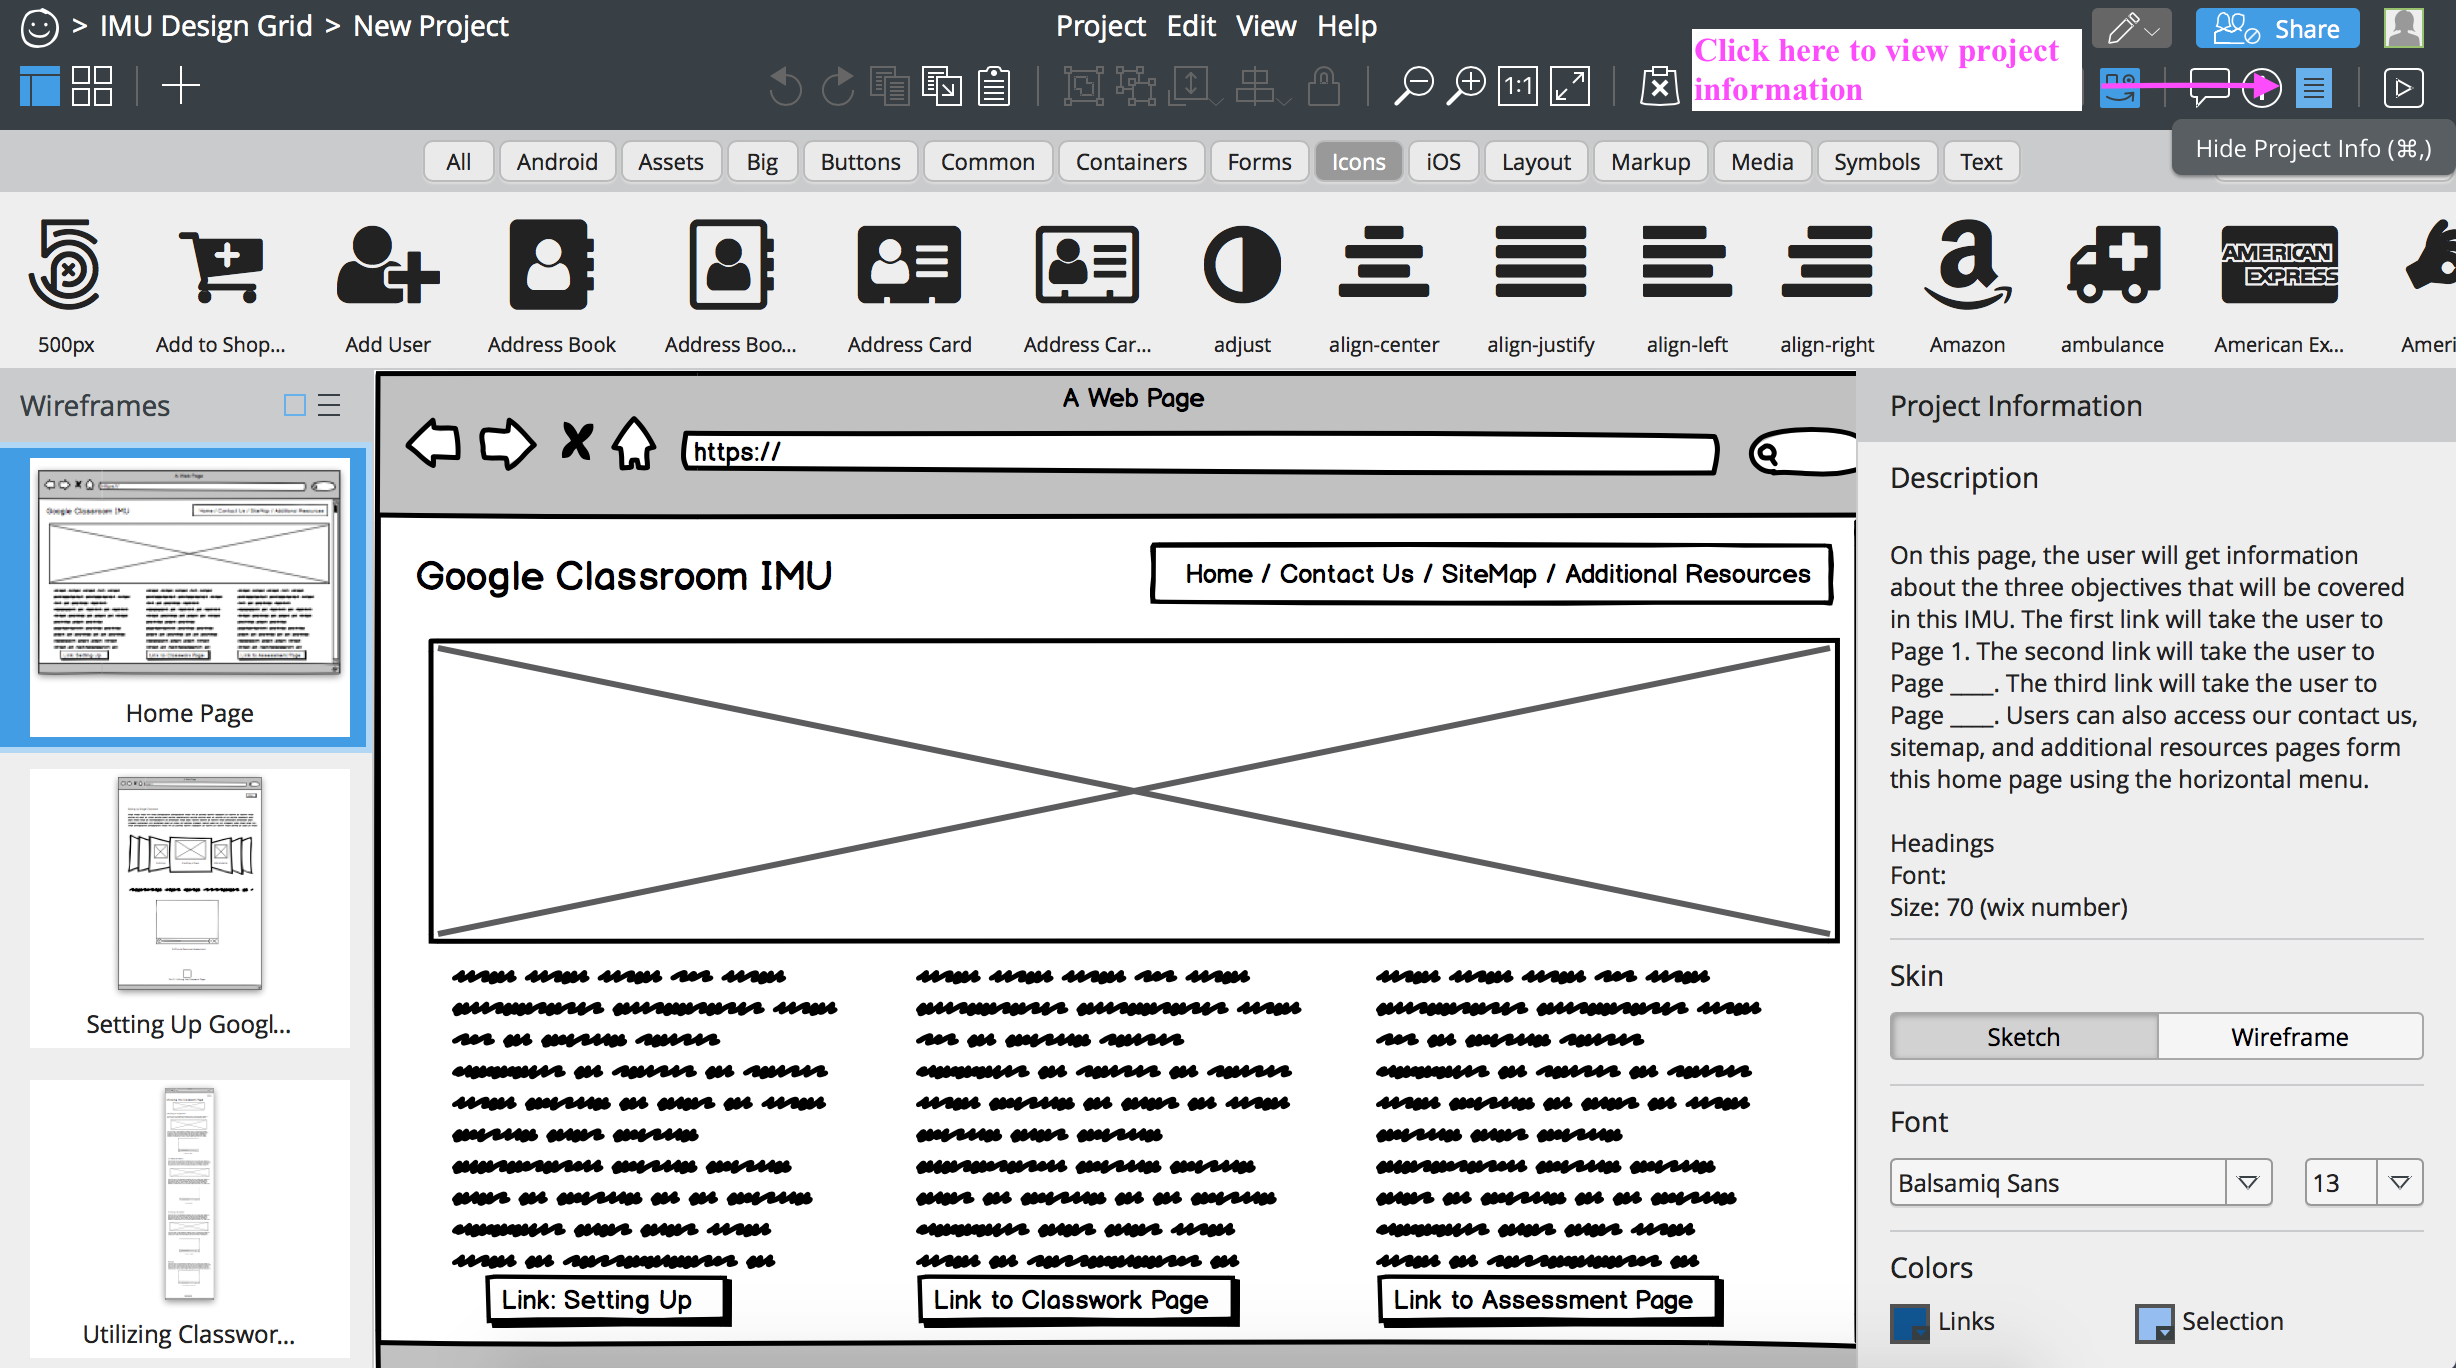Open the Help menu
This screenshot has height=1368, width=2456.
1346,26
